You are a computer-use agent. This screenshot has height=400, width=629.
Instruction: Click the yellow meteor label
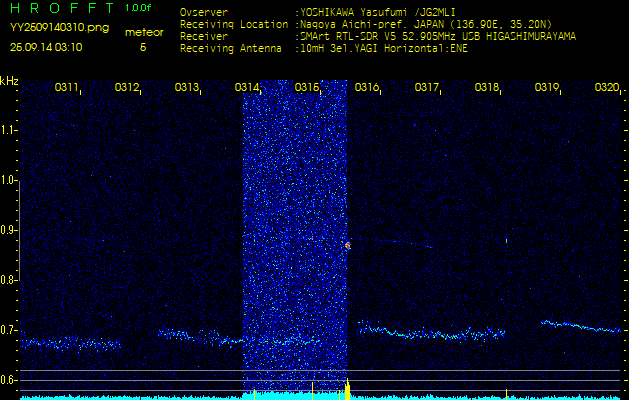144,32
